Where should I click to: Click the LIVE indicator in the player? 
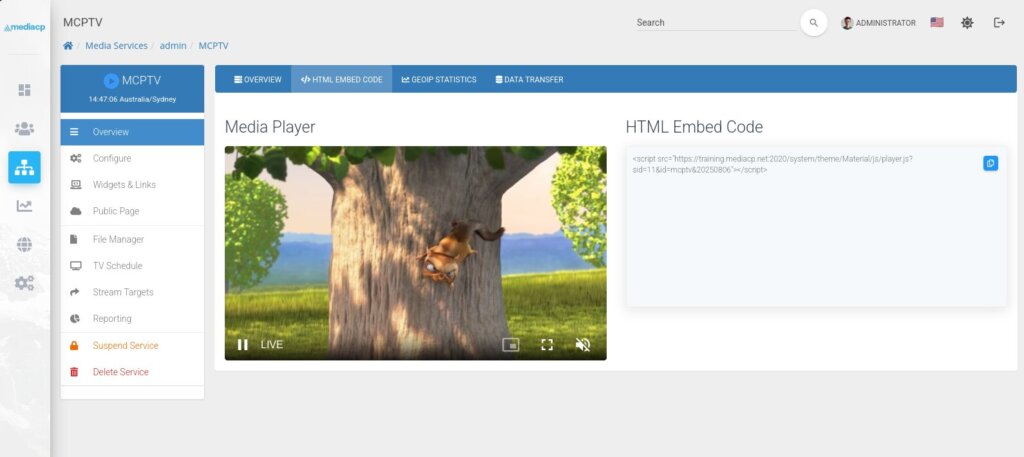[x=272, y=345]
